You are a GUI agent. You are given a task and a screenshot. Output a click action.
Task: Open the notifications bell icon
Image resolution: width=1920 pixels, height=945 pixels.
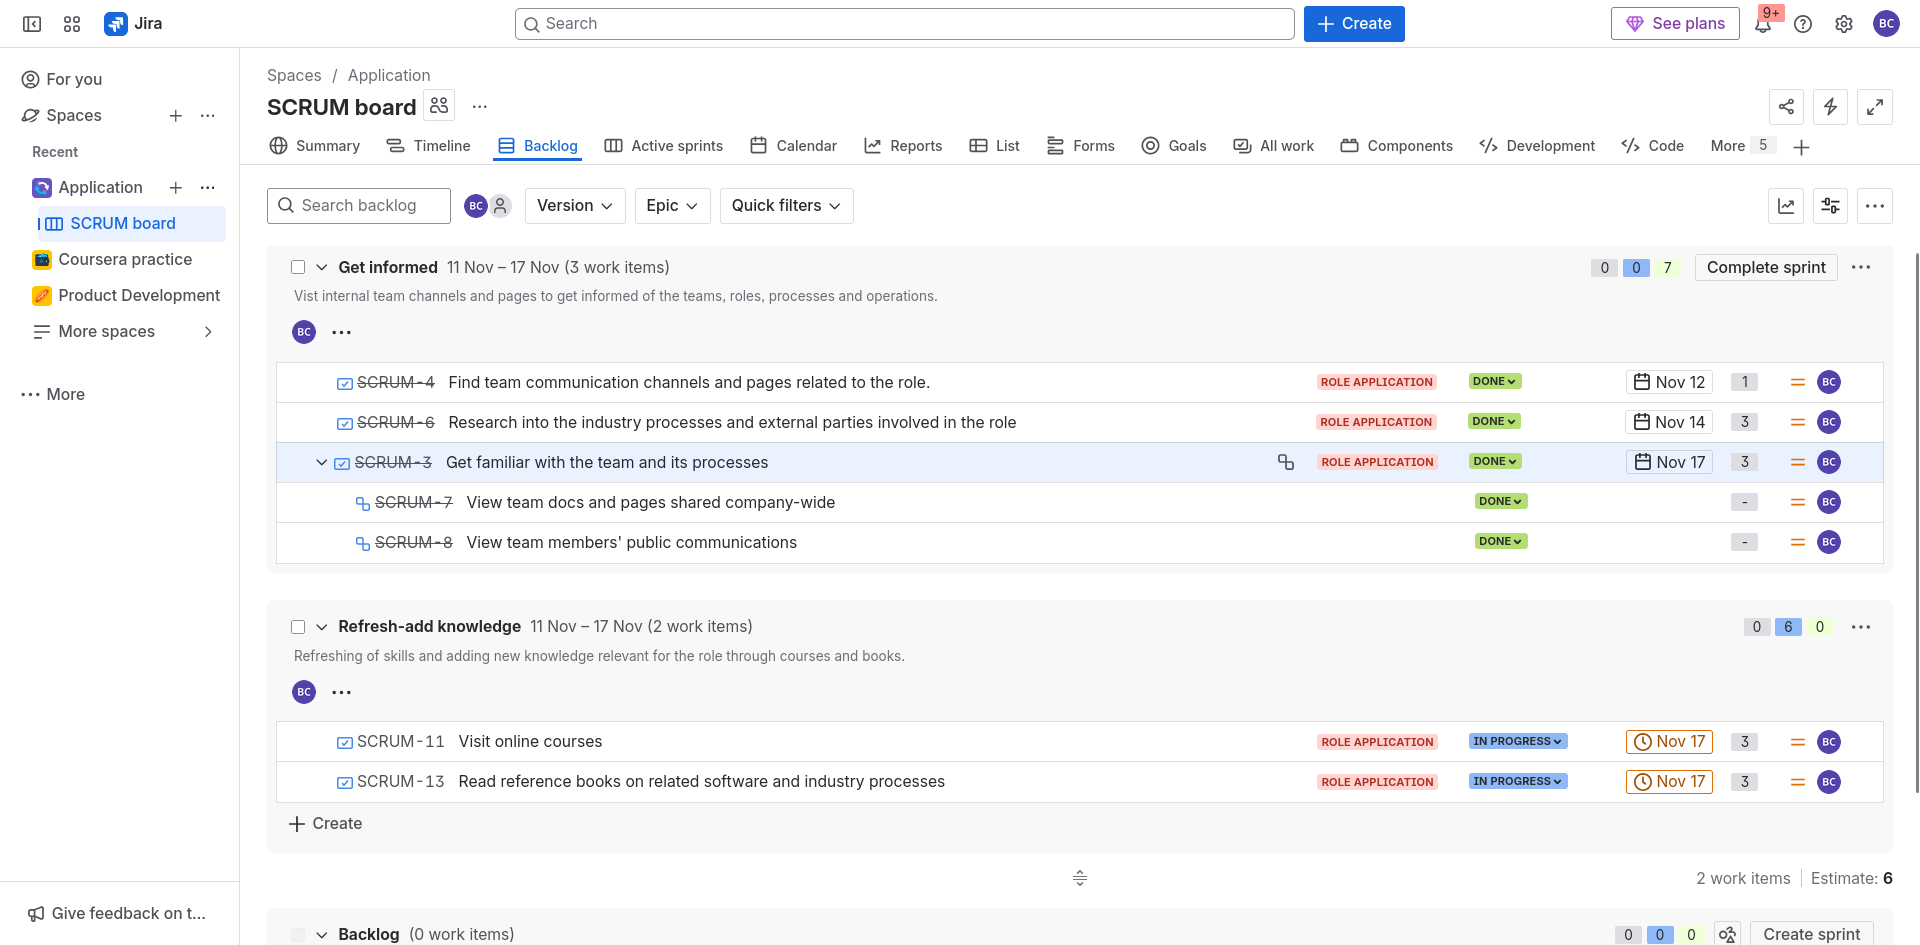[x=1763, y=25]
